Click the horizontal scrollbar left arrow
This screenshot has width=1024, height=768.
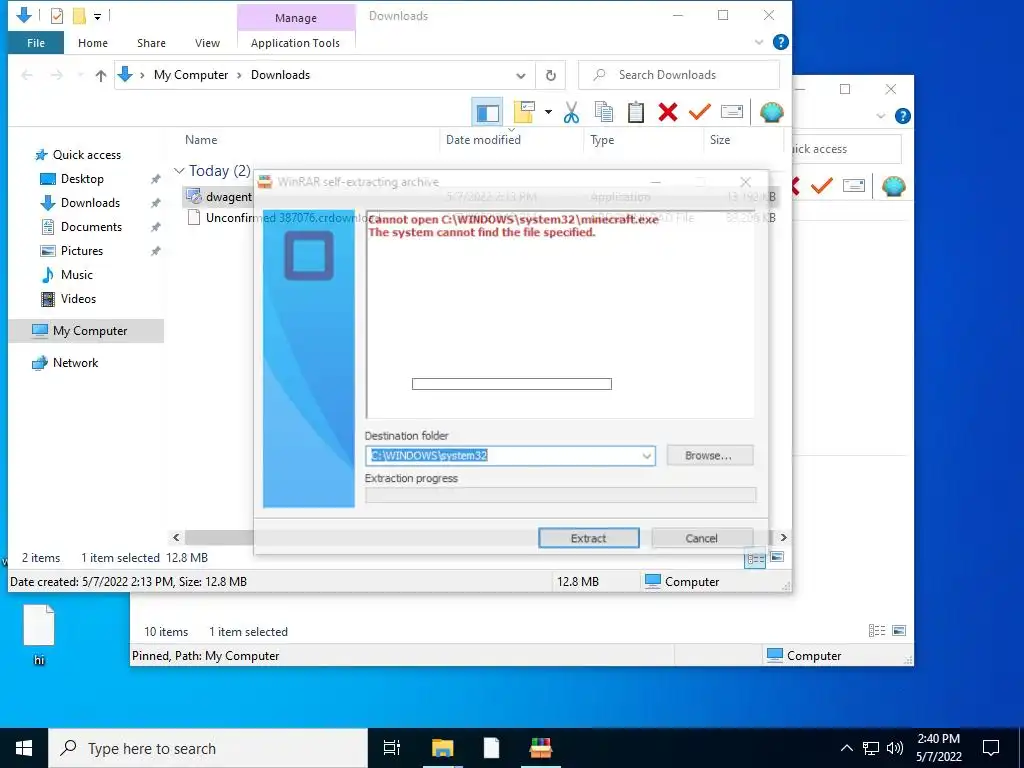(x=176, y=537)
